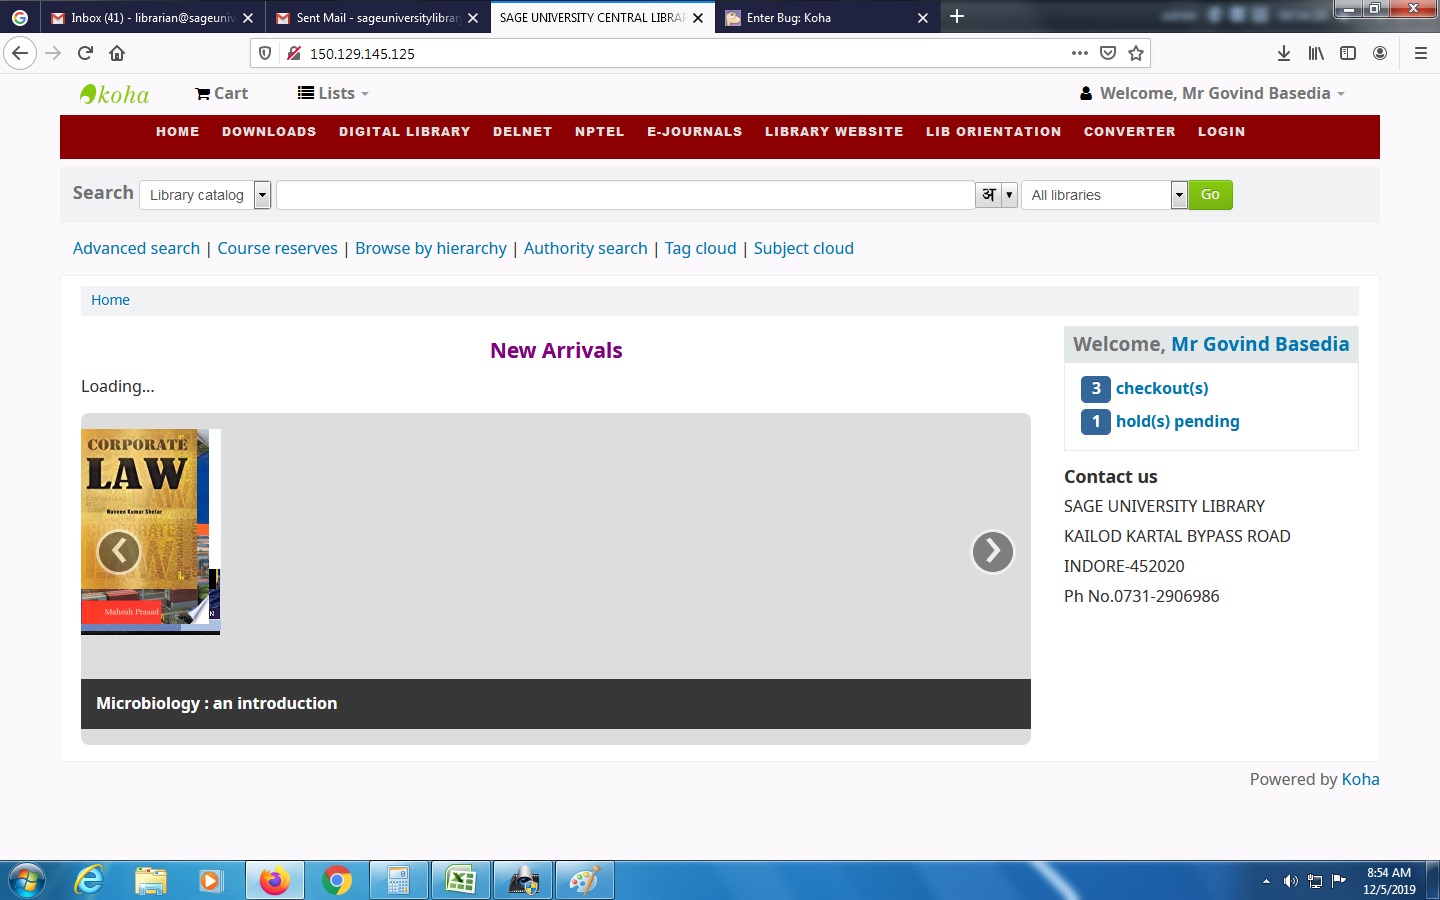
Task: Go to the browser home page icon
Action: pyautogui.click(x=117, y=53)
